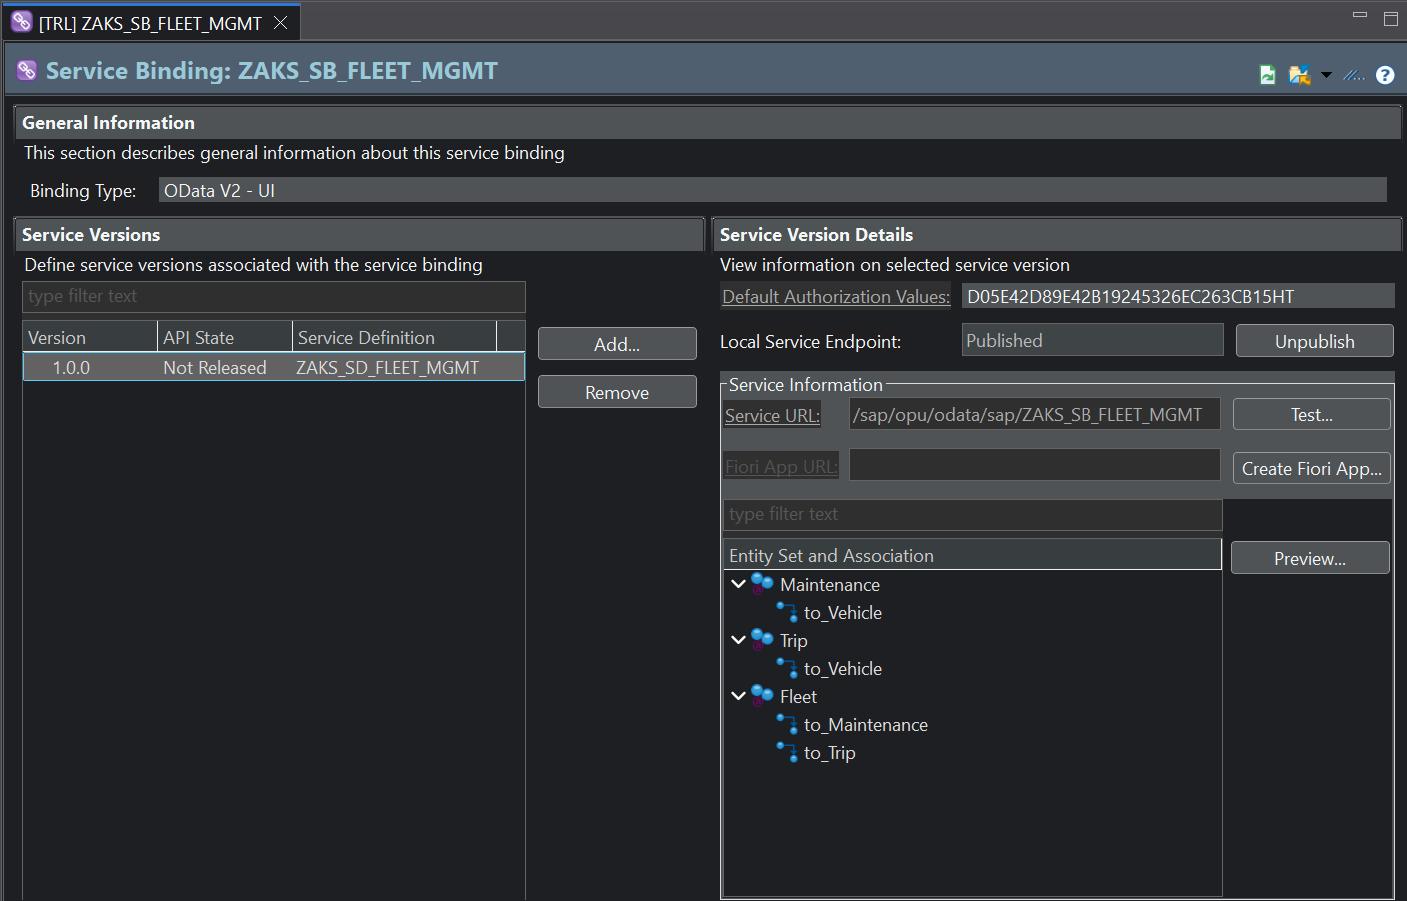Viewport: 1407px width, 901px height.
Task: Click the Entity Set and Association header
Action: pyautogui.click(x=972, y=555)
